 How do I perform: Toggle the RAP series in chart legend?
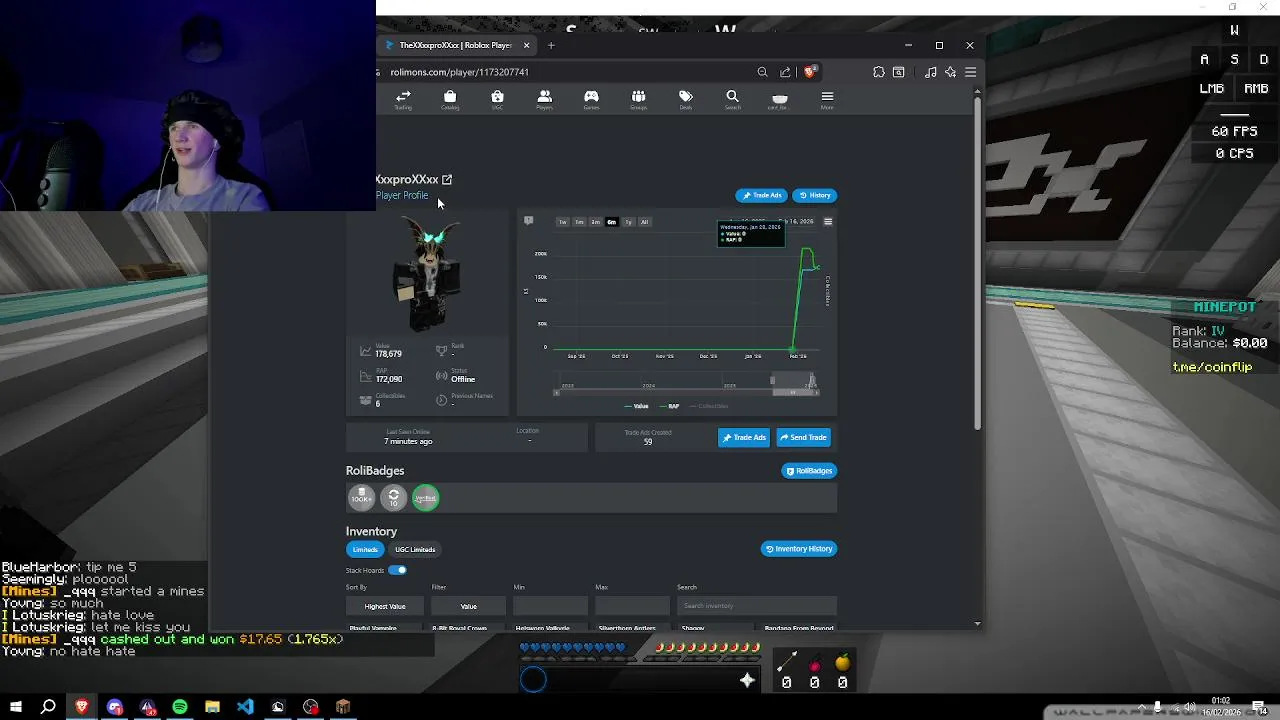click(668, 406)
